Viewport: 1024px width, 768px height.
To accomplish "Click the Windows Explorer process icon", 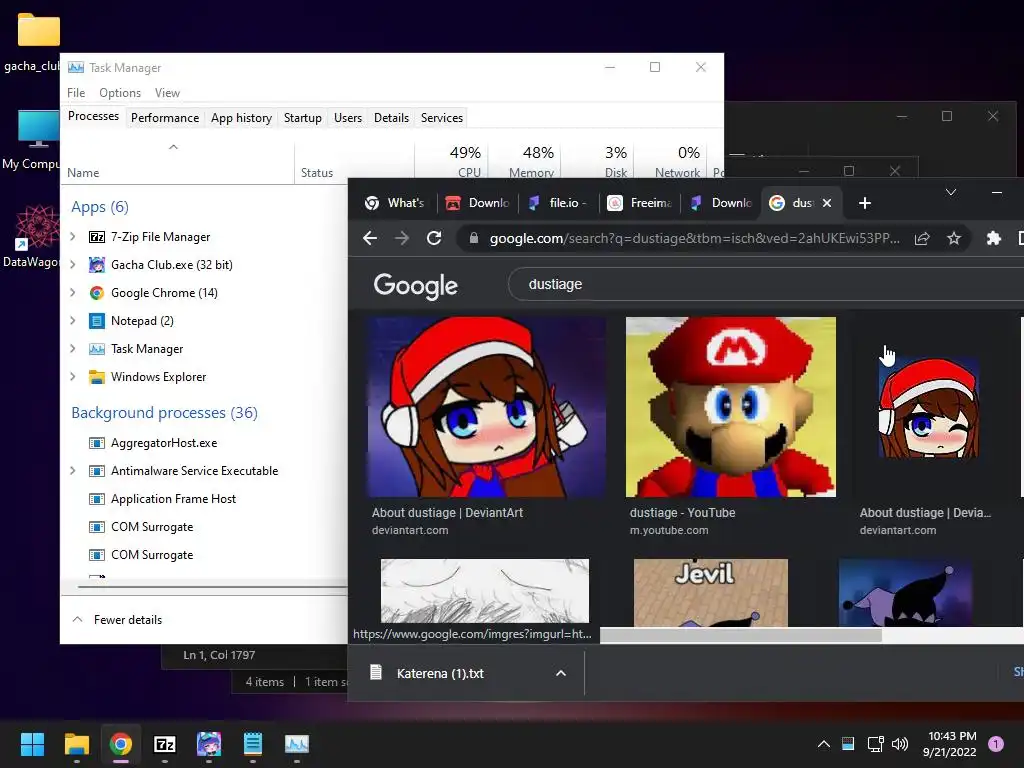I will click(97, 377).
